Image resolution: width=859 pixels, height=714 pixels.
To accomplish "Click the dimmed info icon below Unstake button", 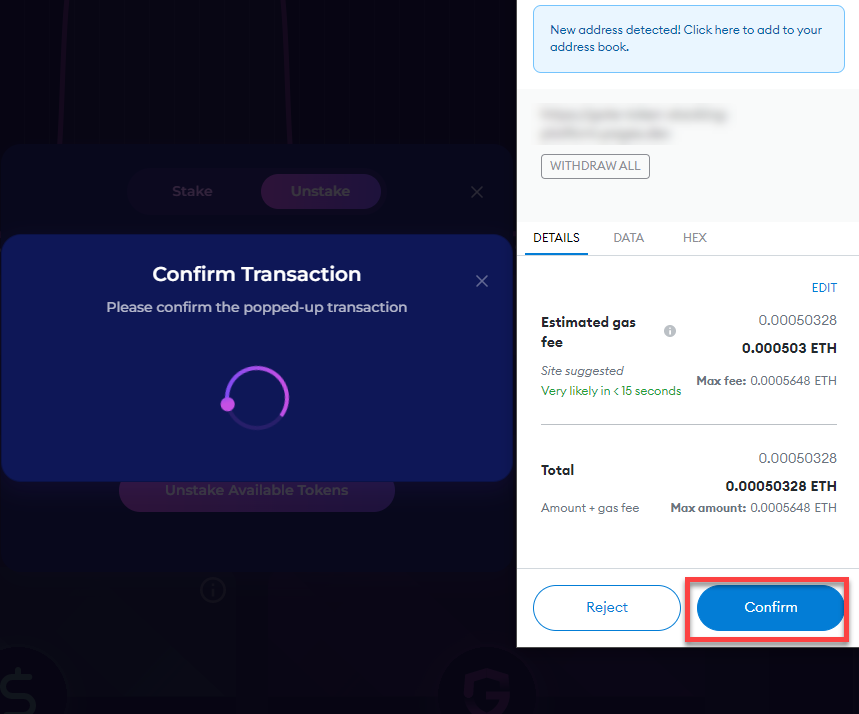I will tap(212, 590).
